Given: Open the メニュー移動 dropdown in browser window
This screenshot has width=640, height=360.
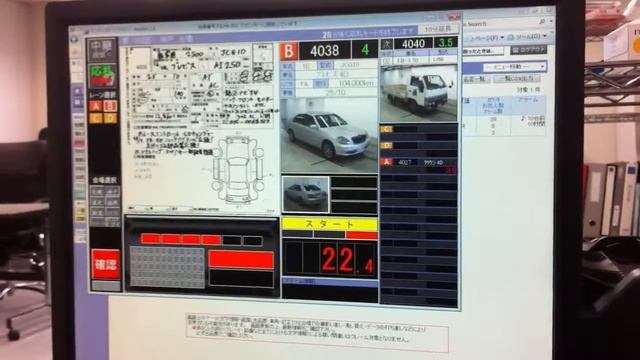Looking at the screenshot, I should click(514, 67).
